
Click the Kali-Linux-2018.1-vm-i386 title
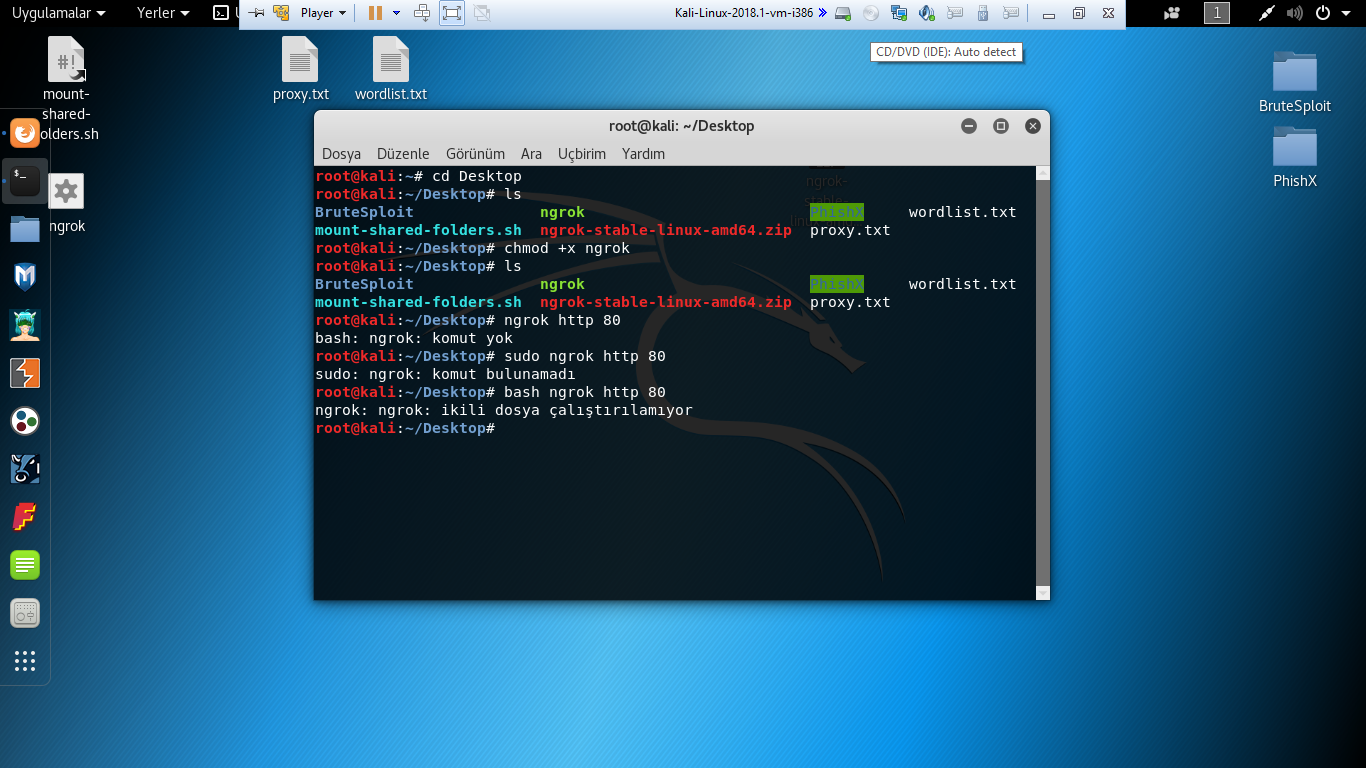[x=744, y=13]
